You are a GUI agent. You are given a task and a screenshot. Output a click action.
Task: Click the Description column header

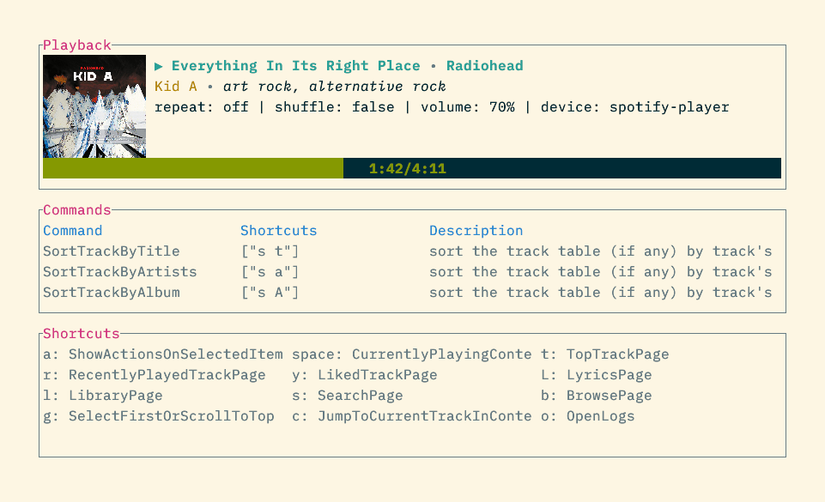476,230
